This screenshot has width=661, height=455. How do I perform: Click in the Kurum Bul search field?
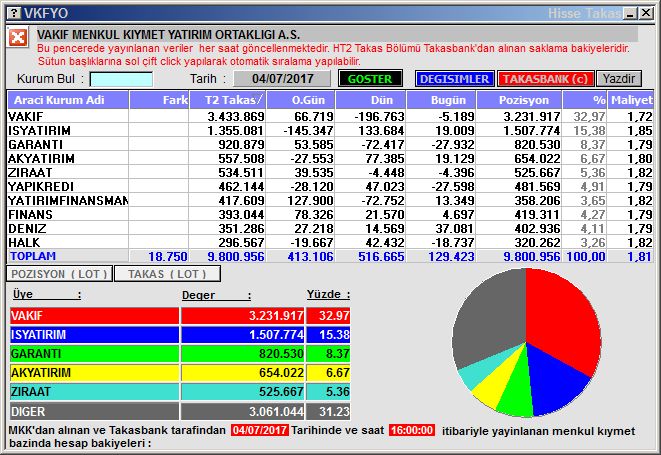pos(121,79)
